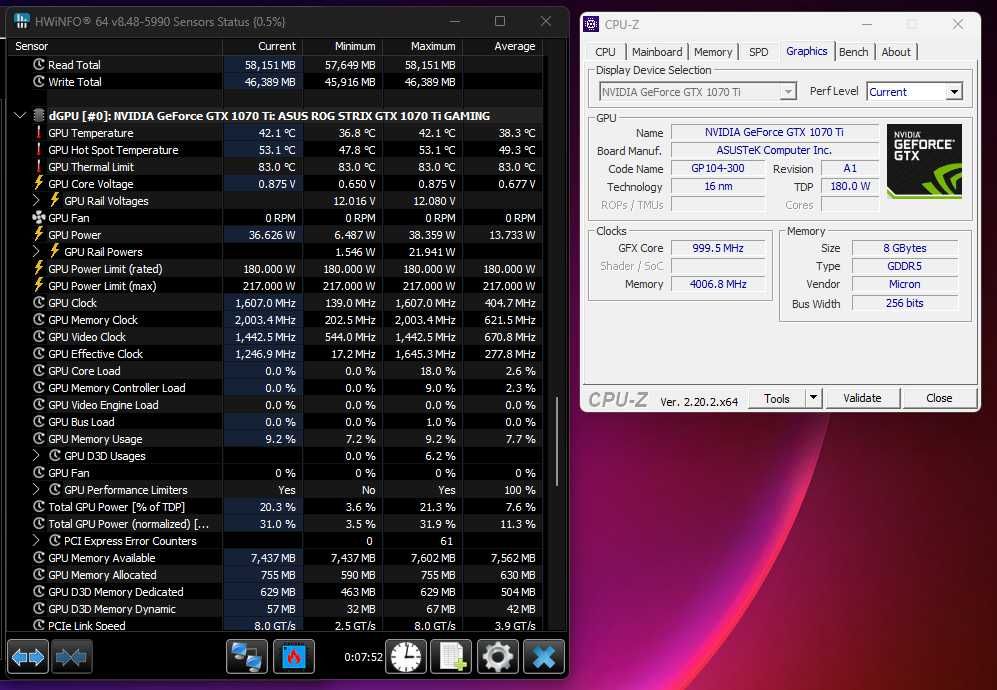Screen dimensions: 997x690
Task: Expand PCI Express Error Counters
Action: [x=37, y=541]
